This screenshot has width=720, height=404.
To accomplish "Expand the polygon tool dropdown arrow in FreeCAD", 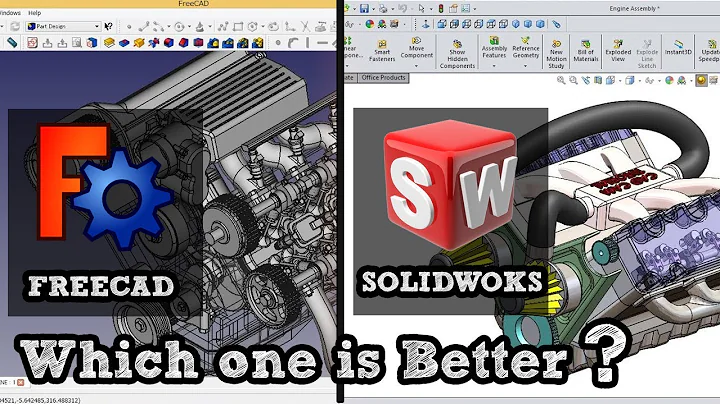I will click(x=263, y=26).
